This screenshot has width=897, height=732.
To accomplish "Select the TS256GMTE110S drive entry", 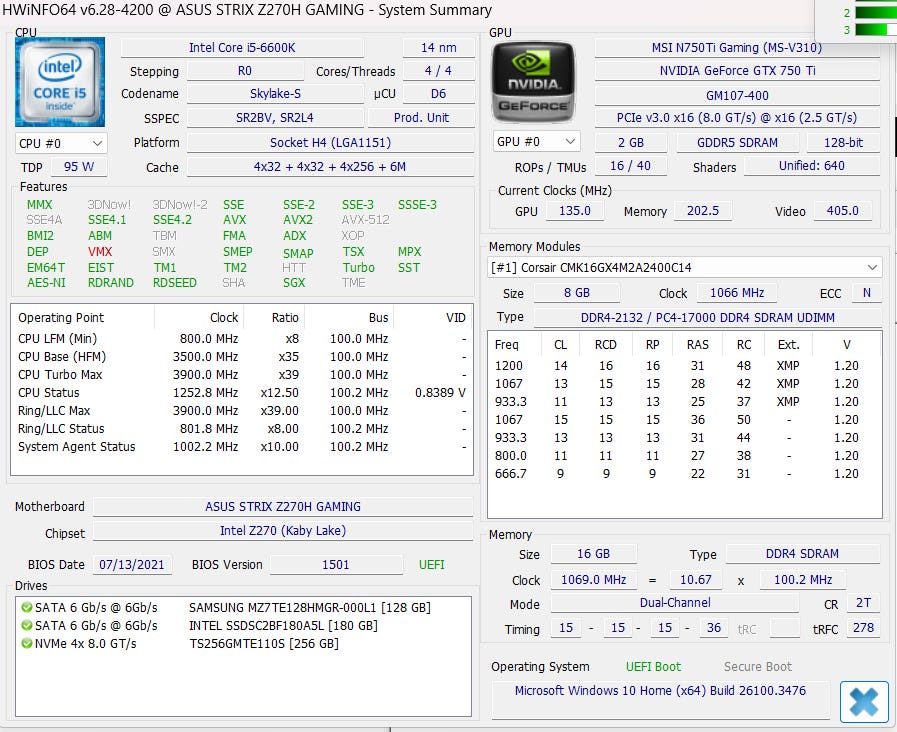I will [263, 643].
